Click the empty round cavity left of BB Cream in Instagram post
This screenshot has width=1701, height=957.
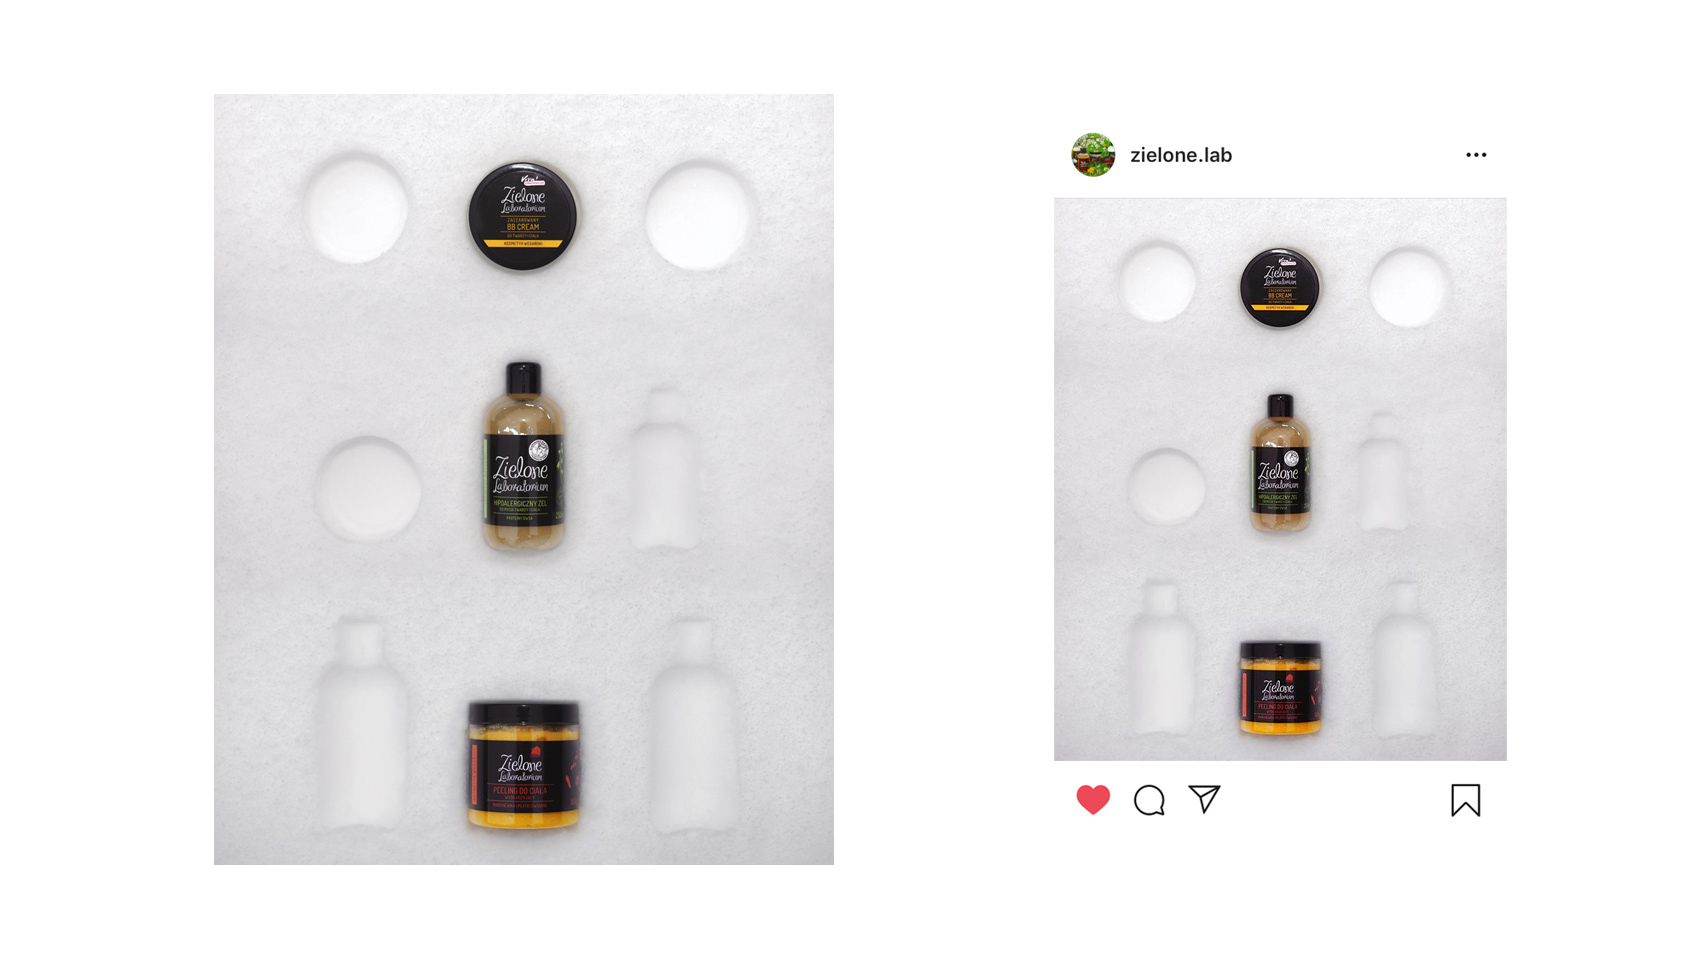click(x=1158, y=281)
